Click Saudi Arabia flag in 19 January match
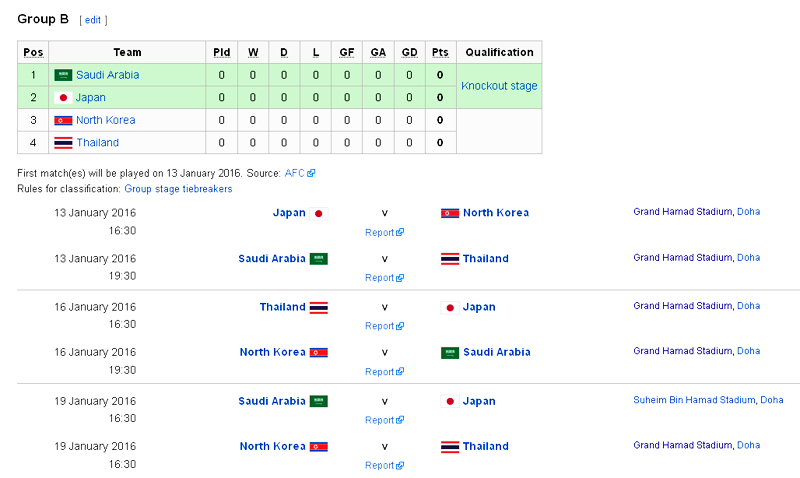This screenshot has height=478, width=800. click(x=319, y=401)
